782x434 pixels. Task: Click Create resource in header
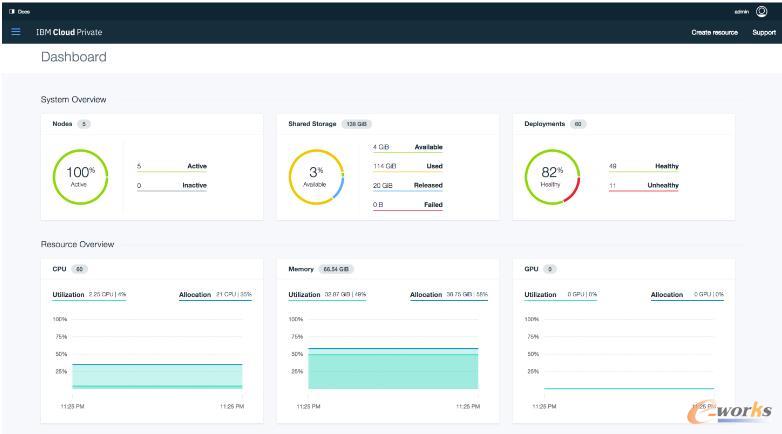714,32
